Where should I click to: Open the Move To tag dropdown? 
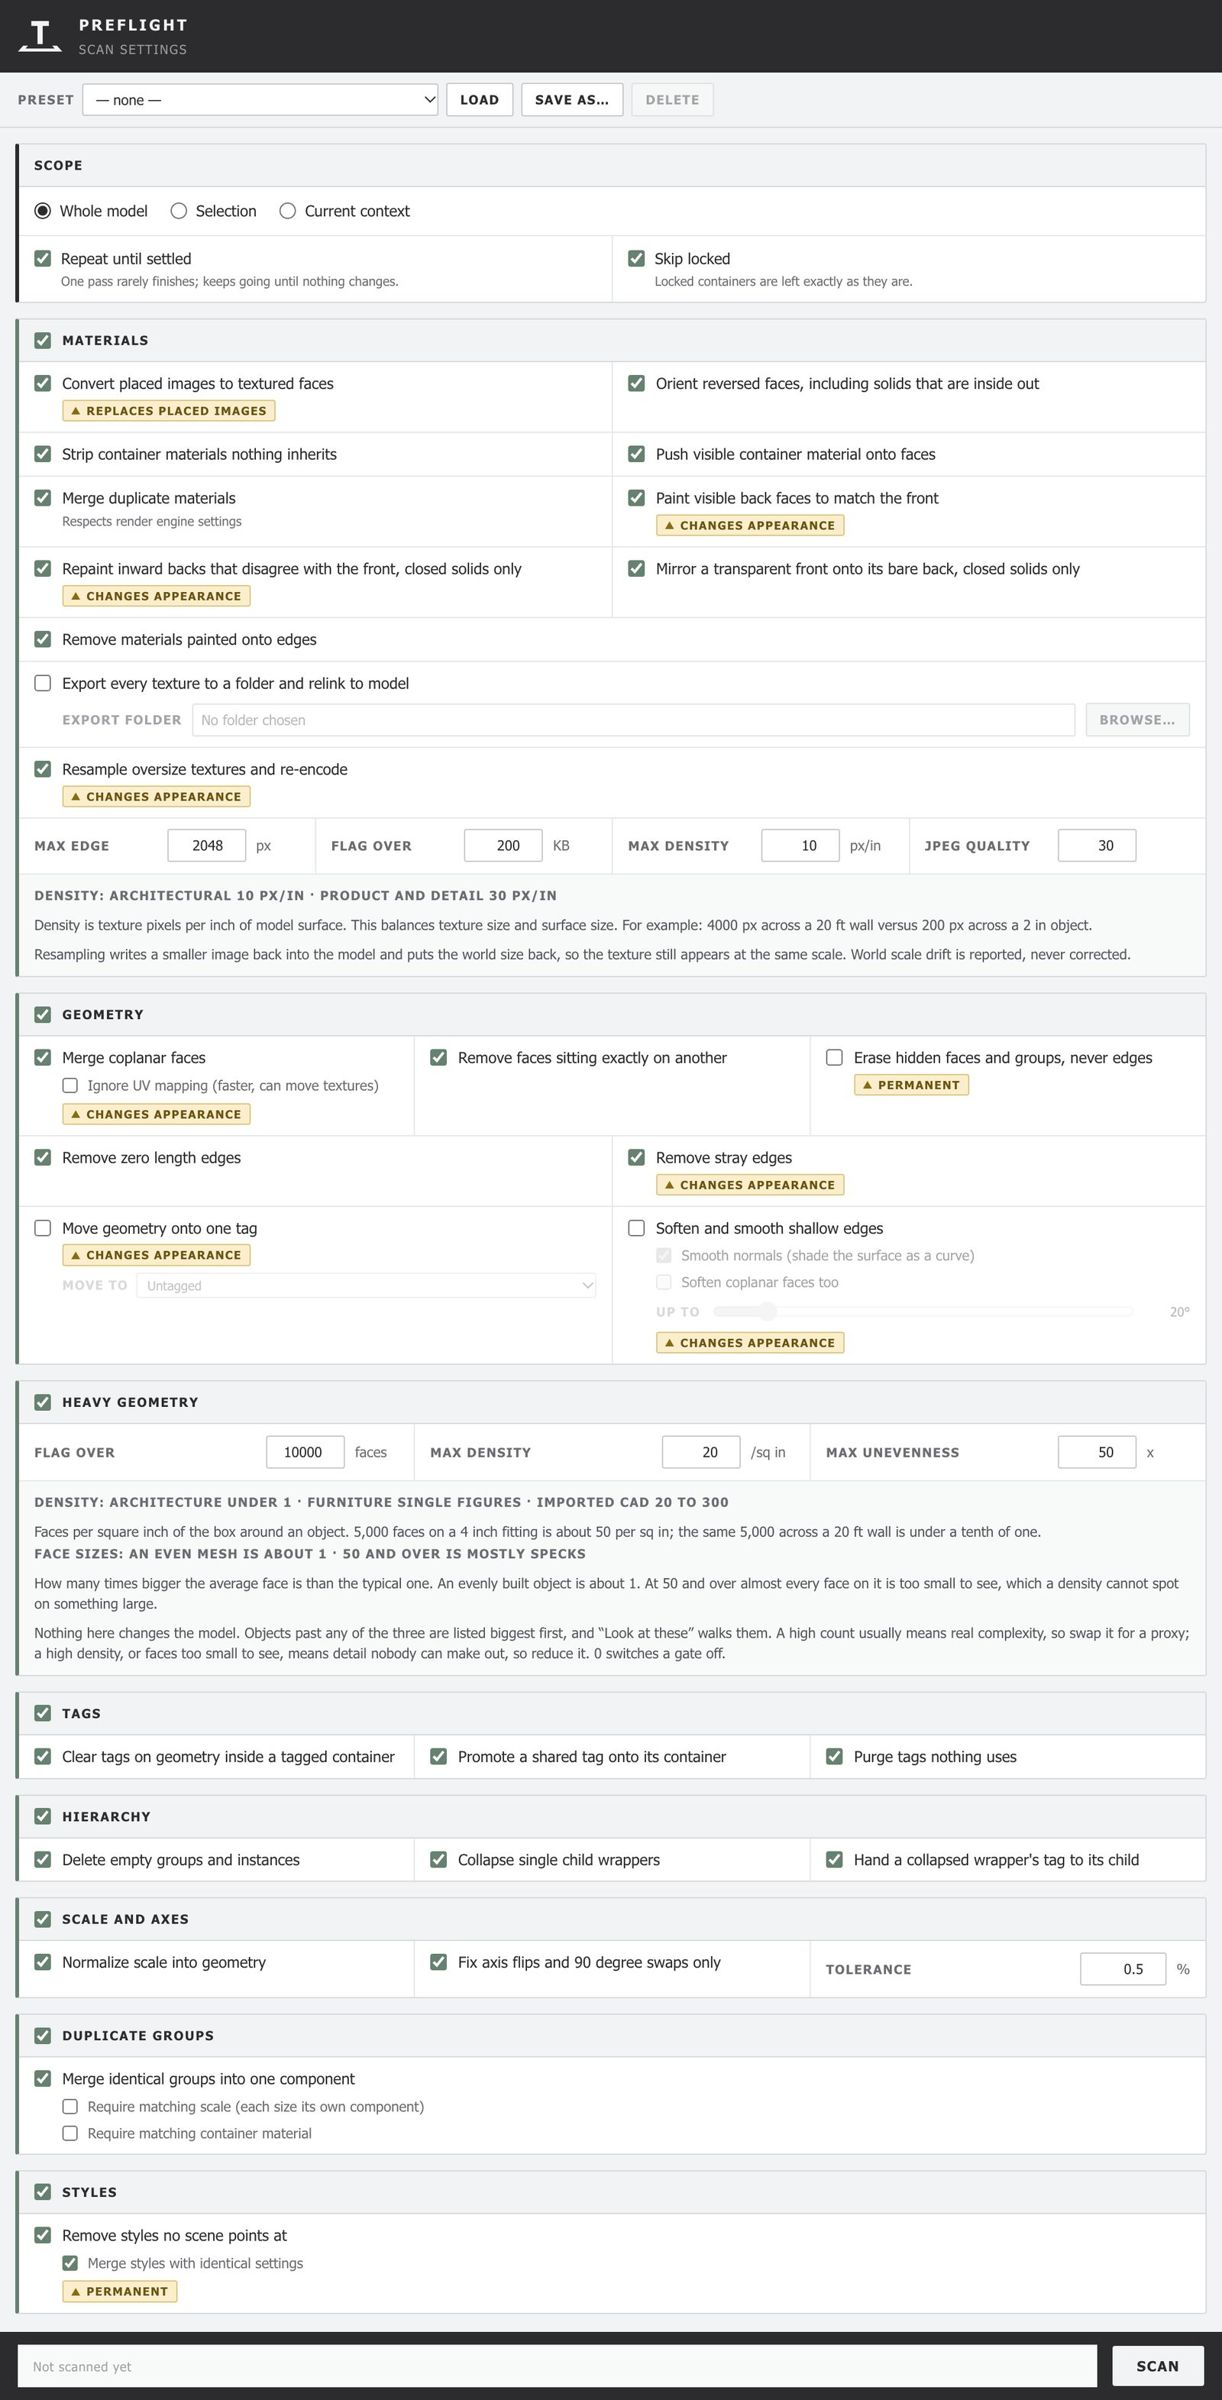coord(366,1285)
